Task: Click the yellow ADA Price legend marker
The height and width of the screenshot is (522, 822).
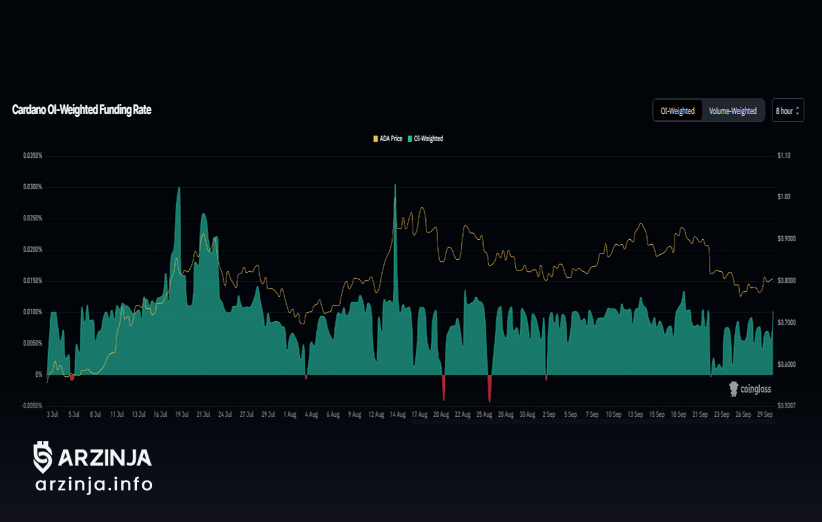Action: 375,139
